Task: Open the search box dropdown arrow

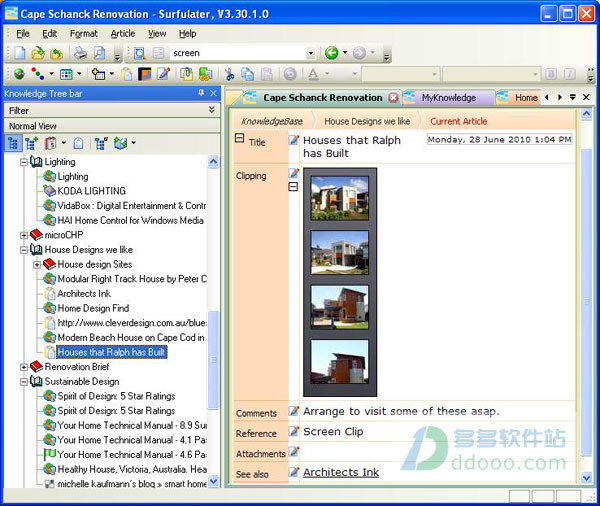Action: 311,53
